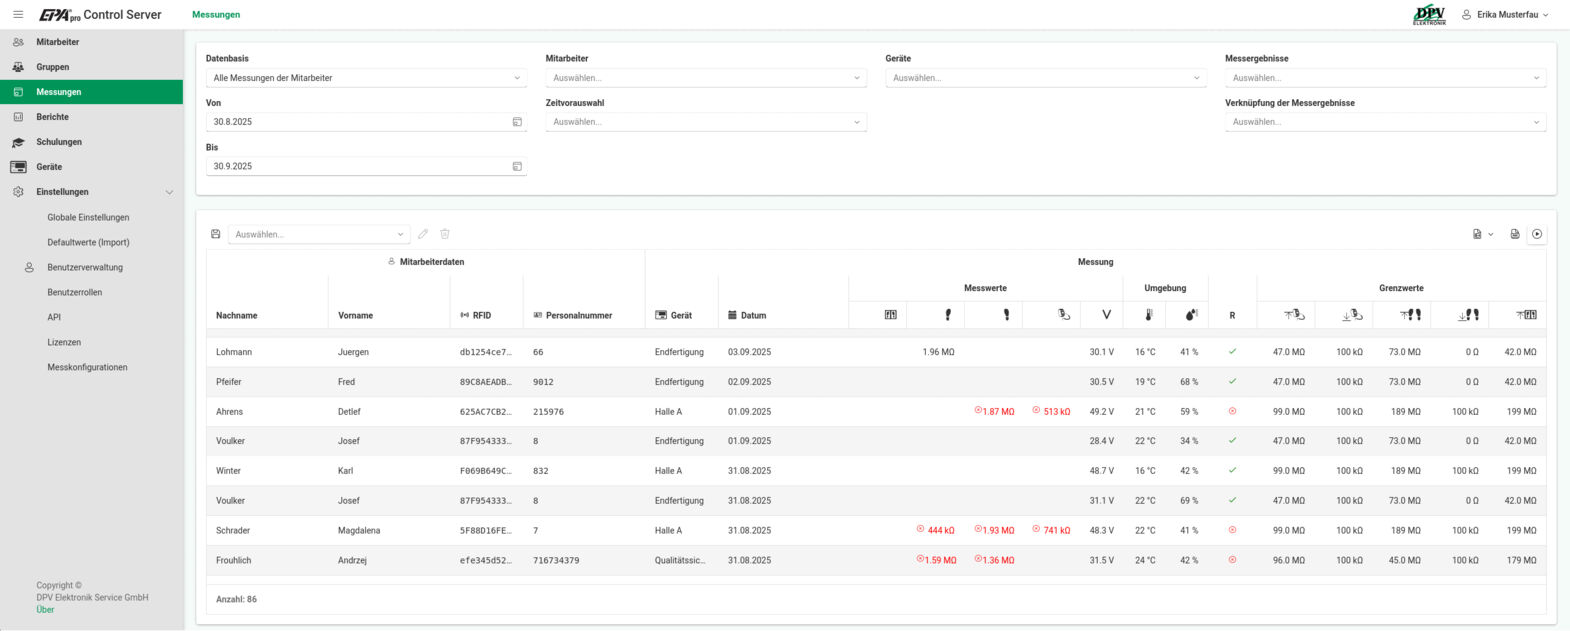Click the thermometer temperature column header
Viewport: 1570px width, 631px height.
coord(1148,315)
